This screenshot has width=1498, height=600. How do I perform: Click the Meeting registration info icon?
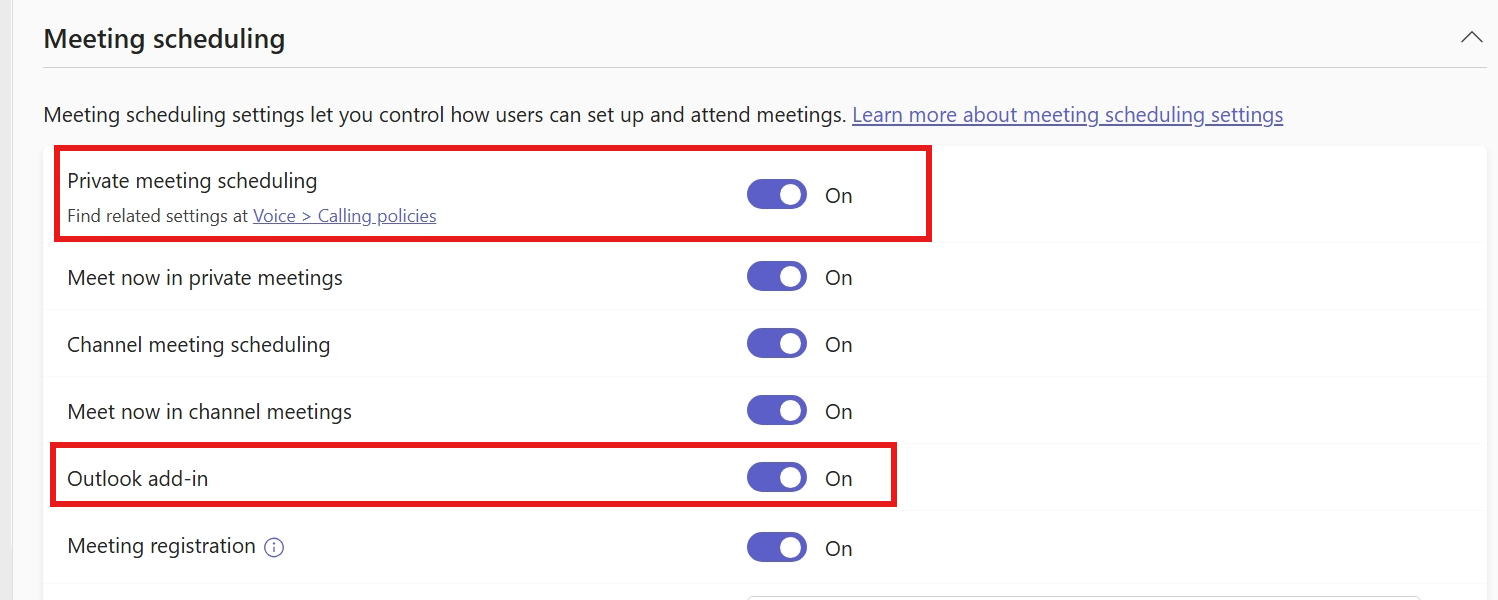click(x=274, y=547)
